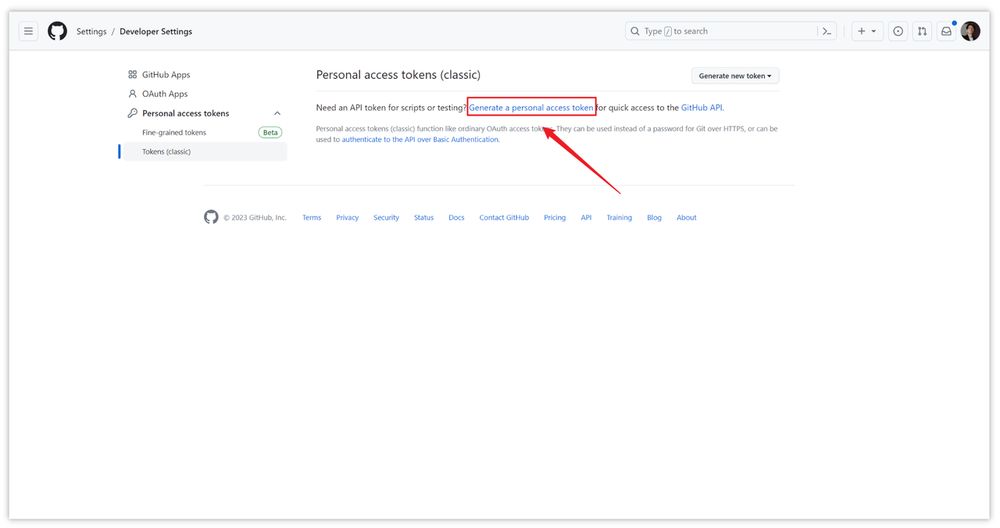This screenshot has width=1000, height=528.
Task: Click the About footer link
Action: click(686, 217)
